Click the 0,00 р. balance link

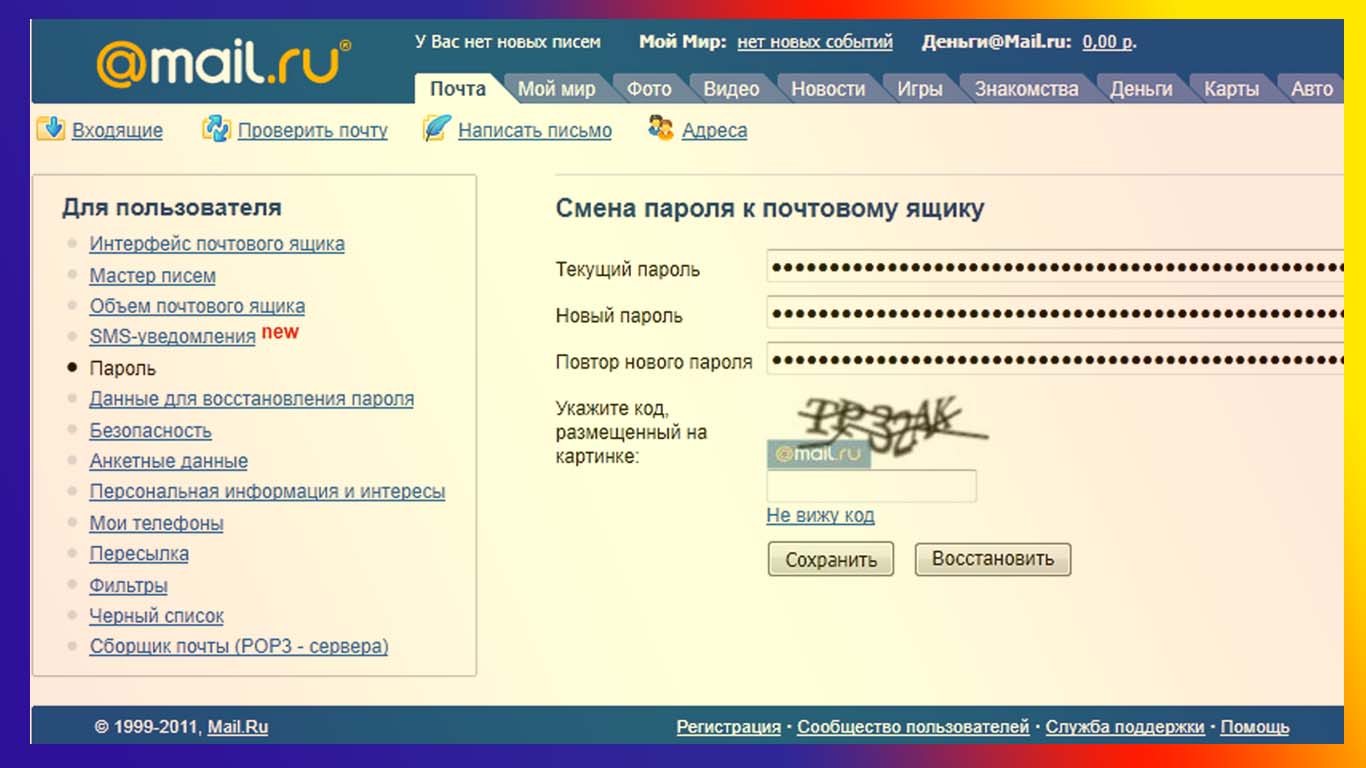coord(1109,42)
